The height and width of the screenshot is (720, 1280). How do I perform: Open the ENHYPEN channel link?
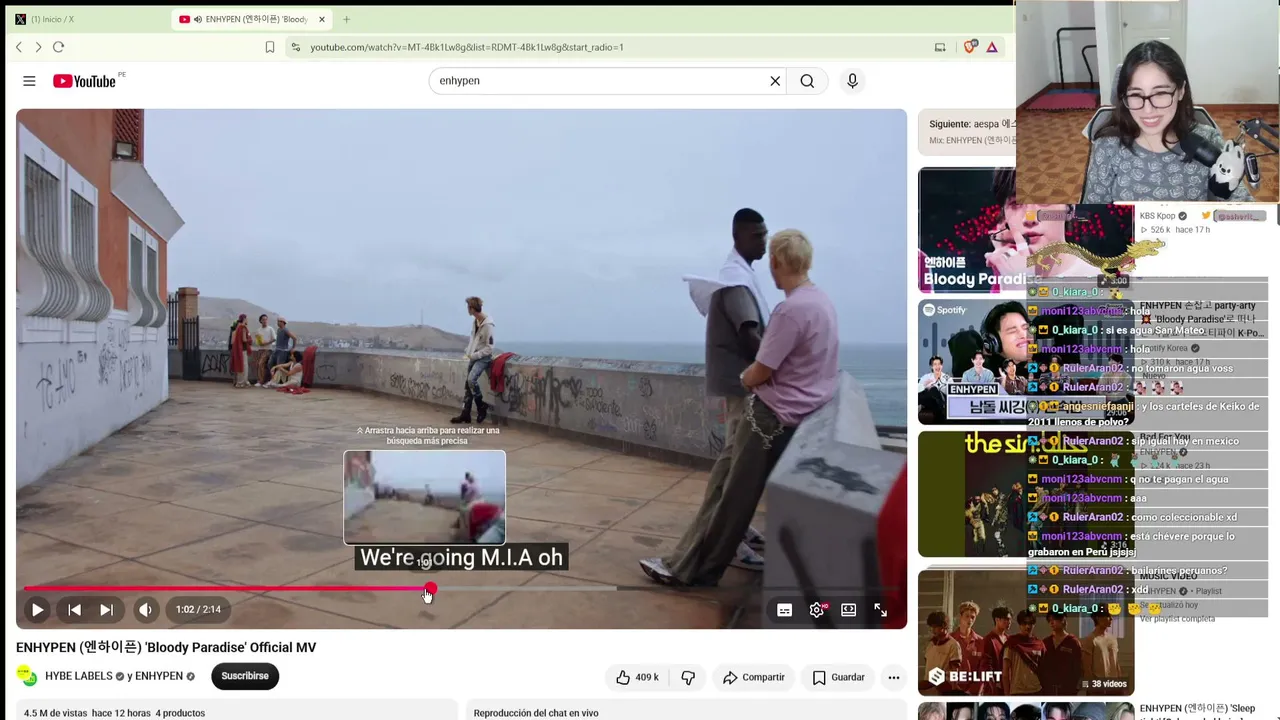point(159,676)
